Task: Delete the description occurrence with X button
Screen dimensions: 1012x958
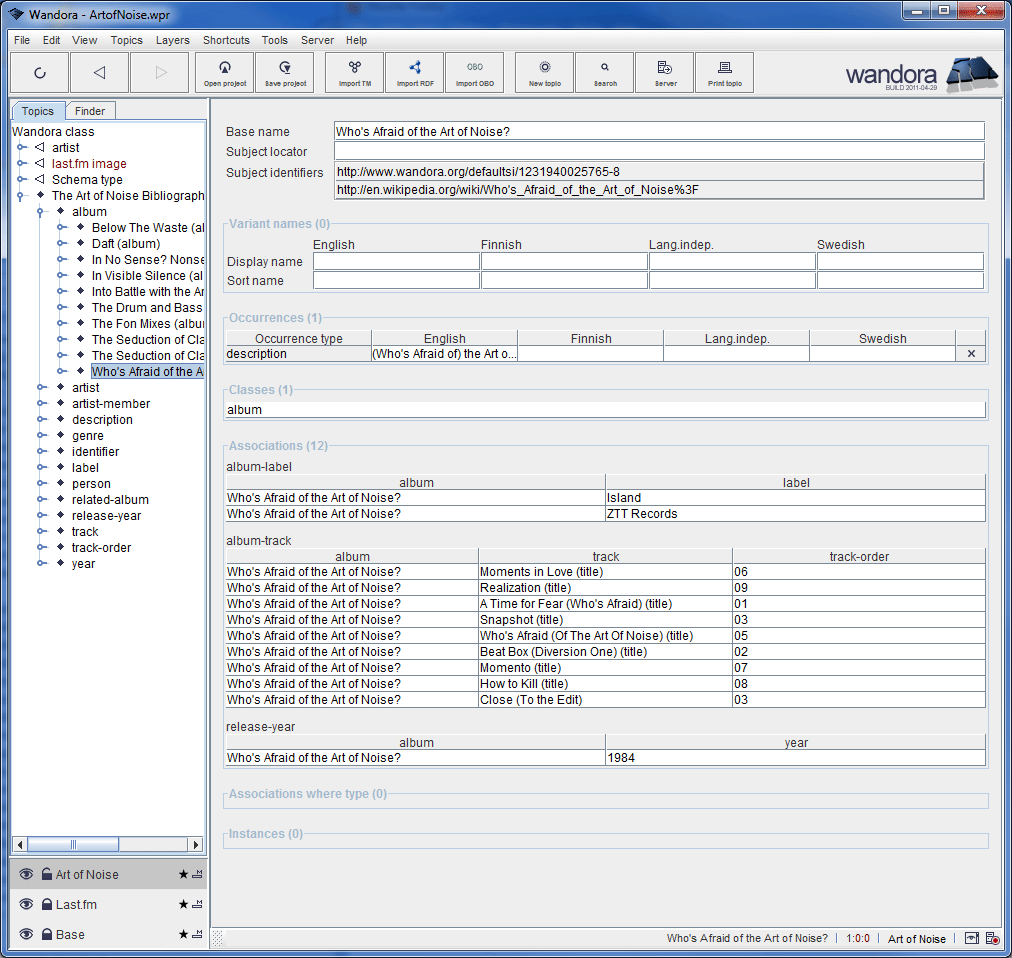Action: click(x=970, y=354)
